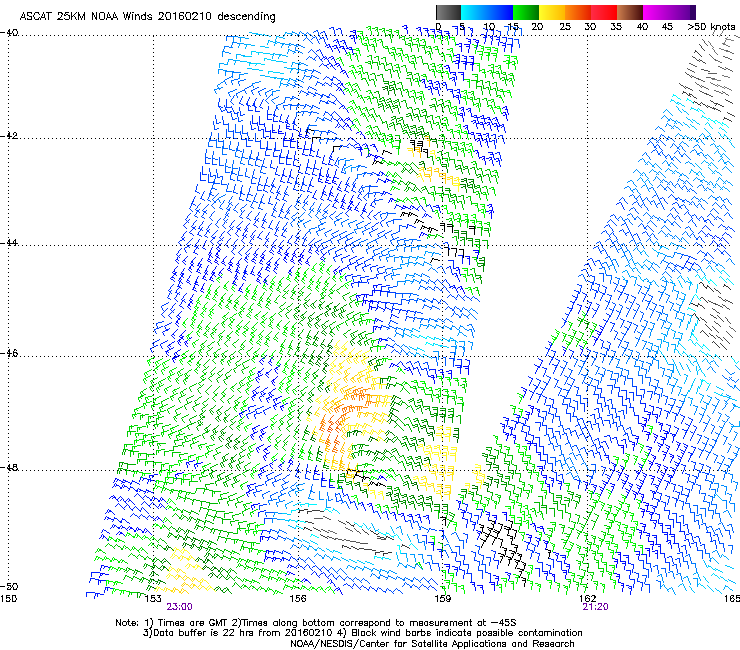Click the legend tick label 35
The width and height of the screenshot is (740, 650).
click(x=616, y=27)
